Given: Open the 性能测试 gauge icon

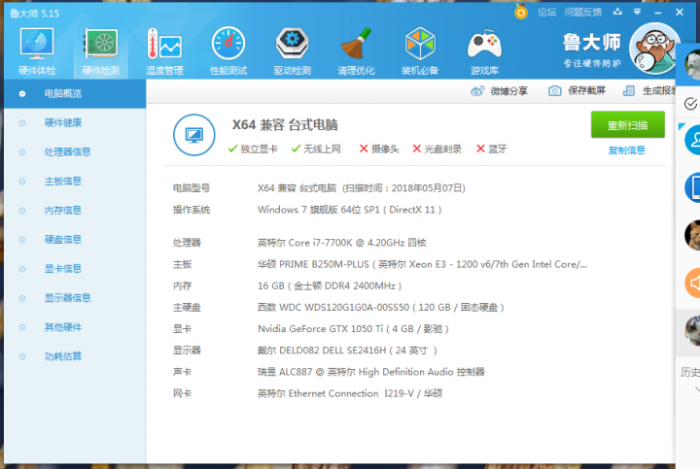Looking at the screenshot, I should click(x=228, y=47).
